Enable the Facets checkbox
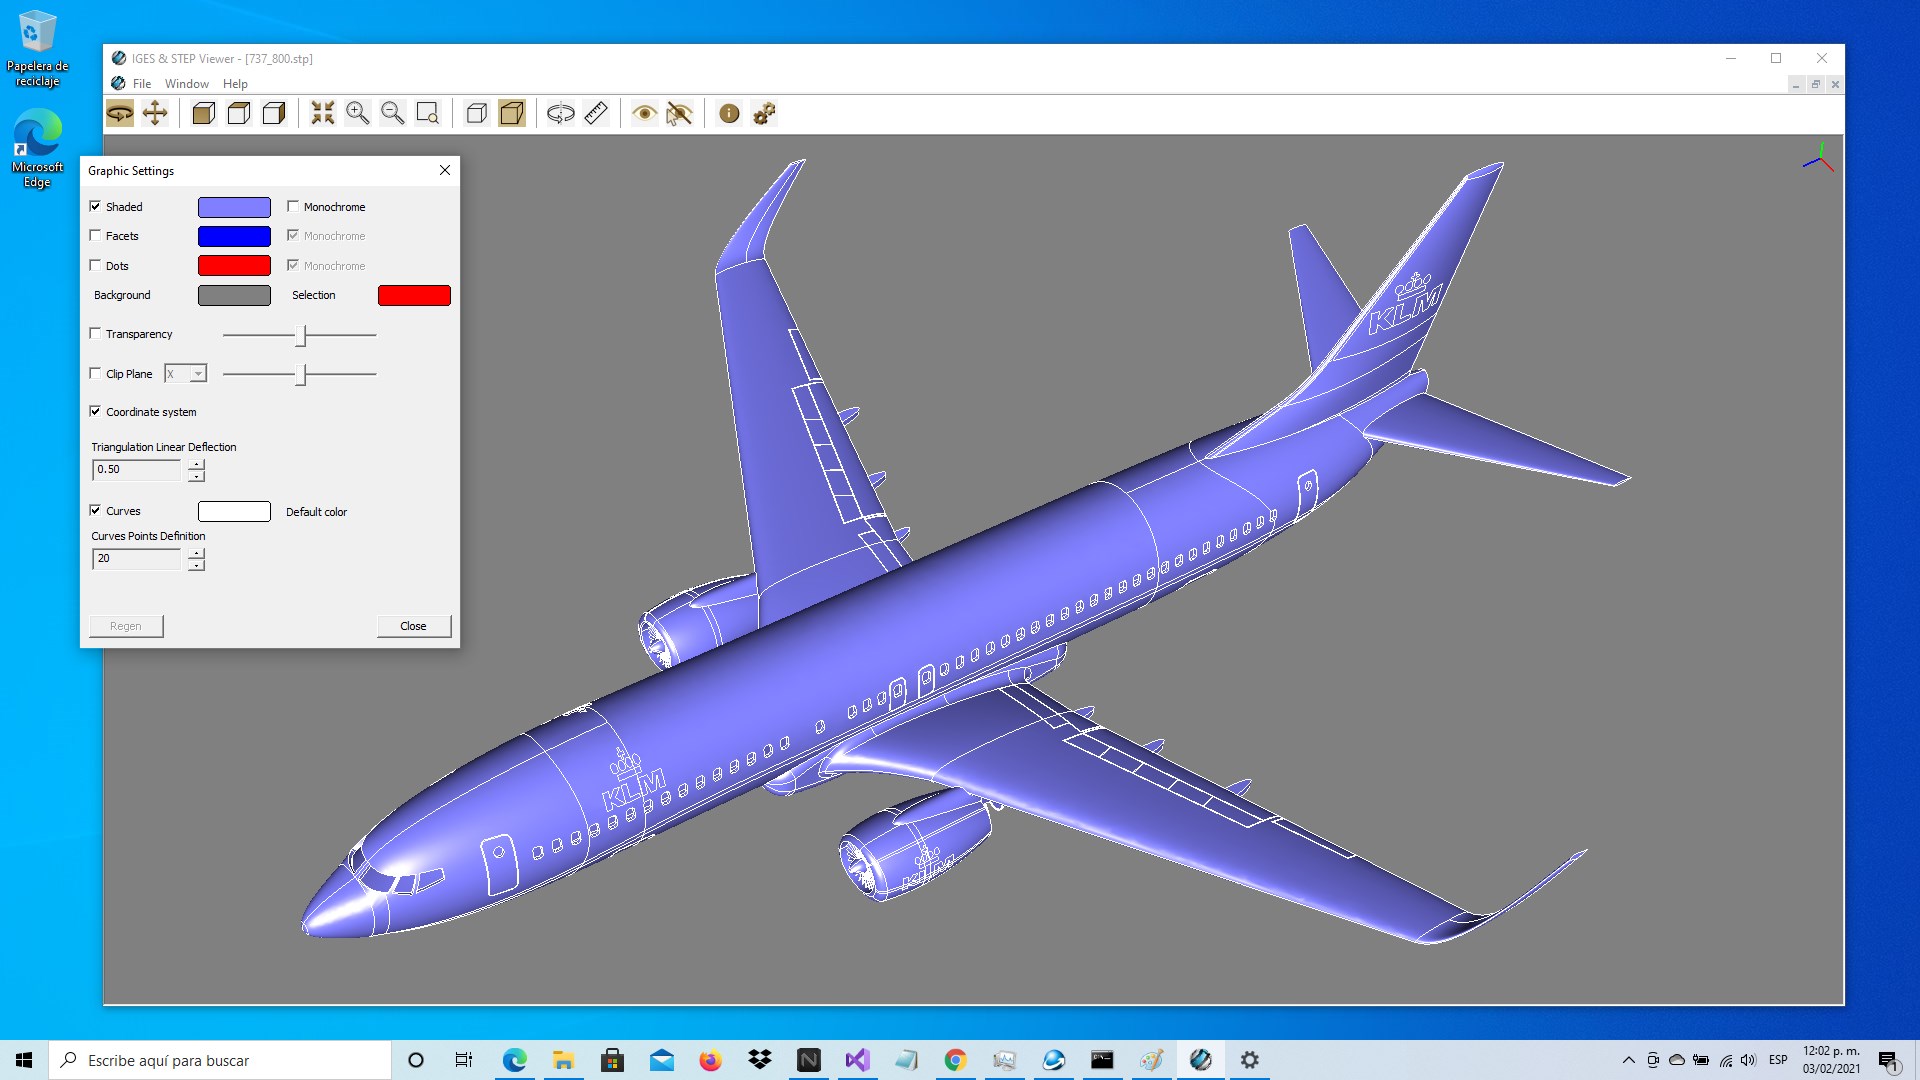This screenshot has height=1080, width=1920. pyautogui.click(x=96, y=236)
